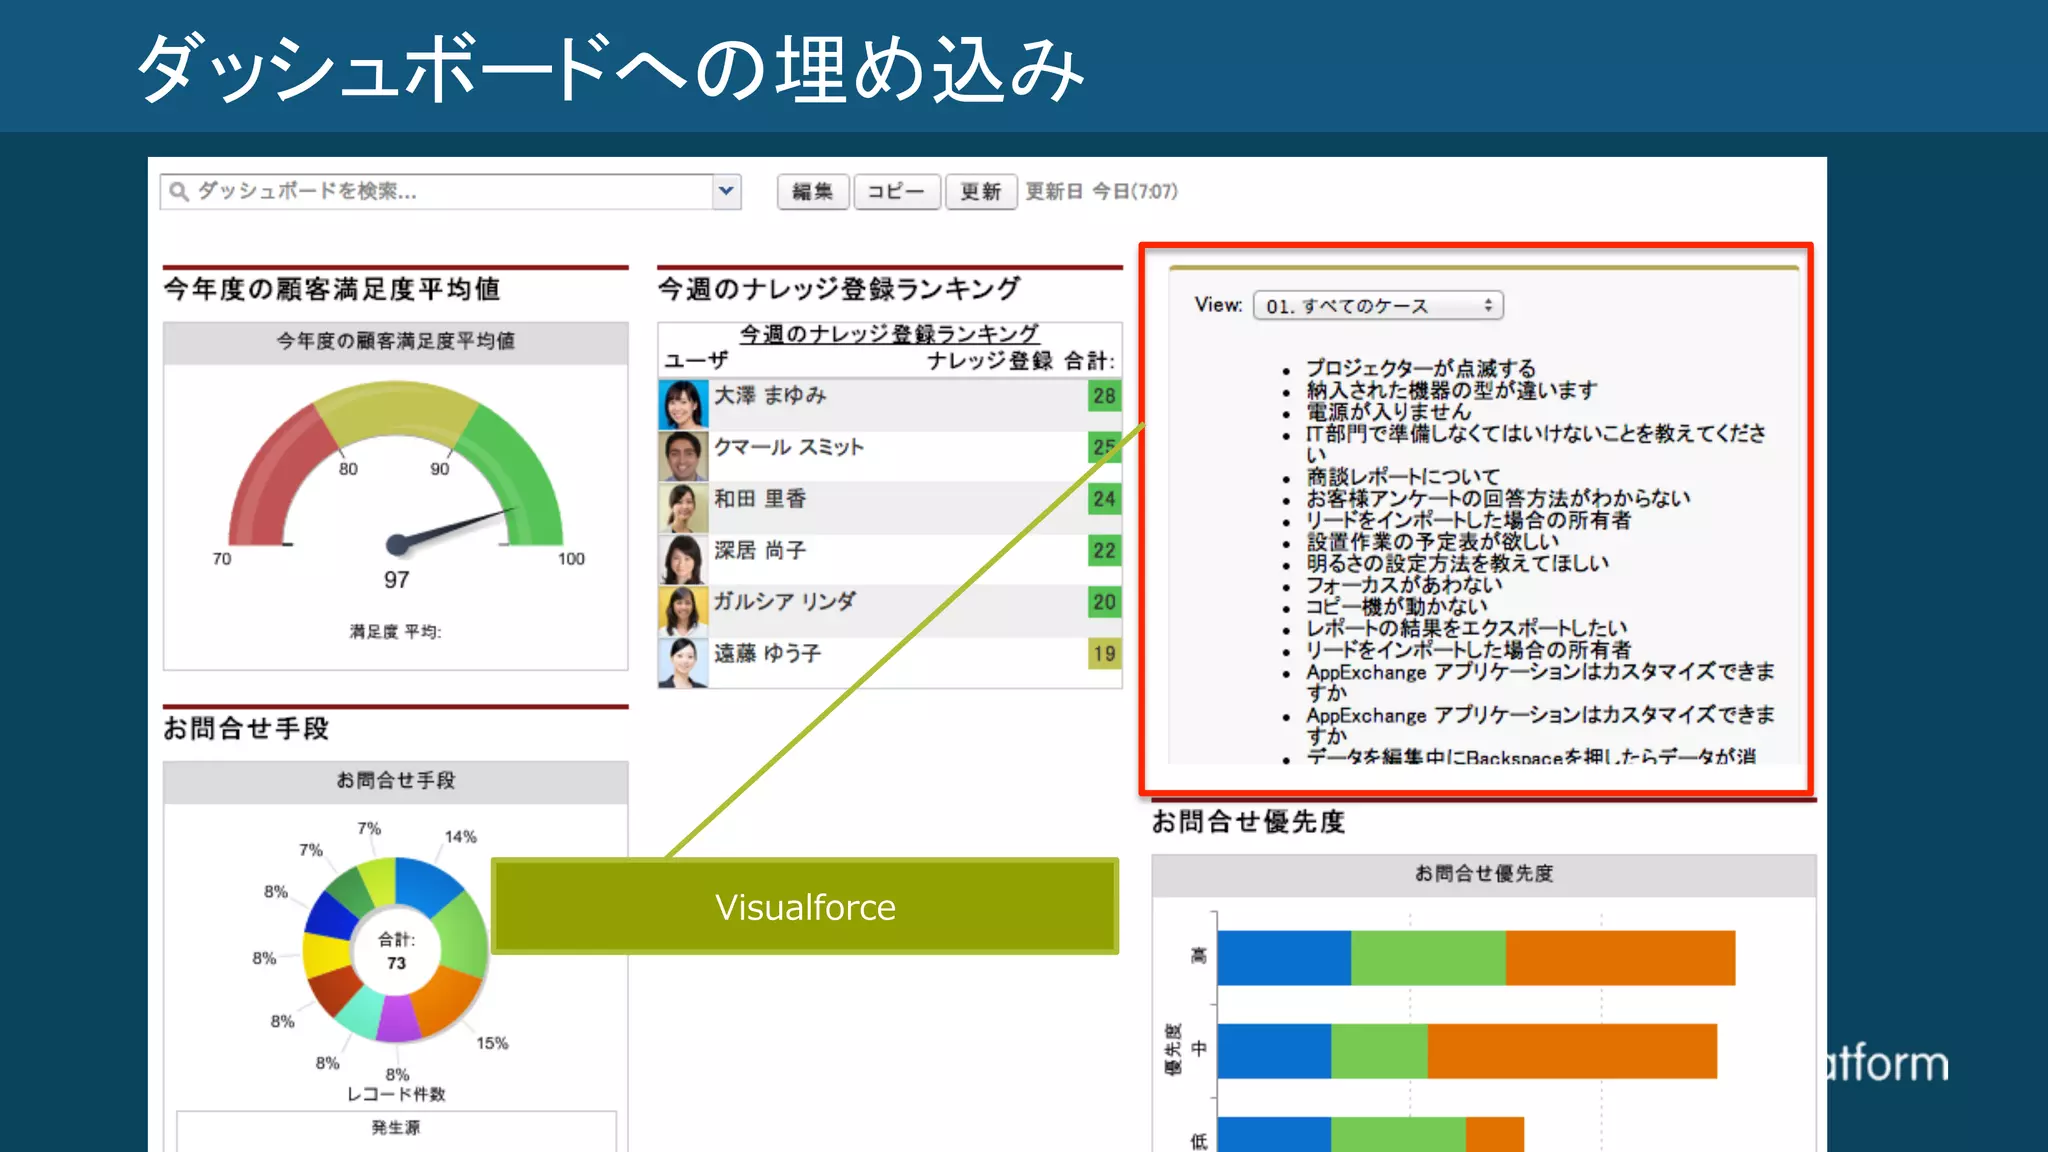The height and width of the screenshot is (1152, 2048).
Task: Click the orange segment of 高 priority bar
Action: [1620, 958]
